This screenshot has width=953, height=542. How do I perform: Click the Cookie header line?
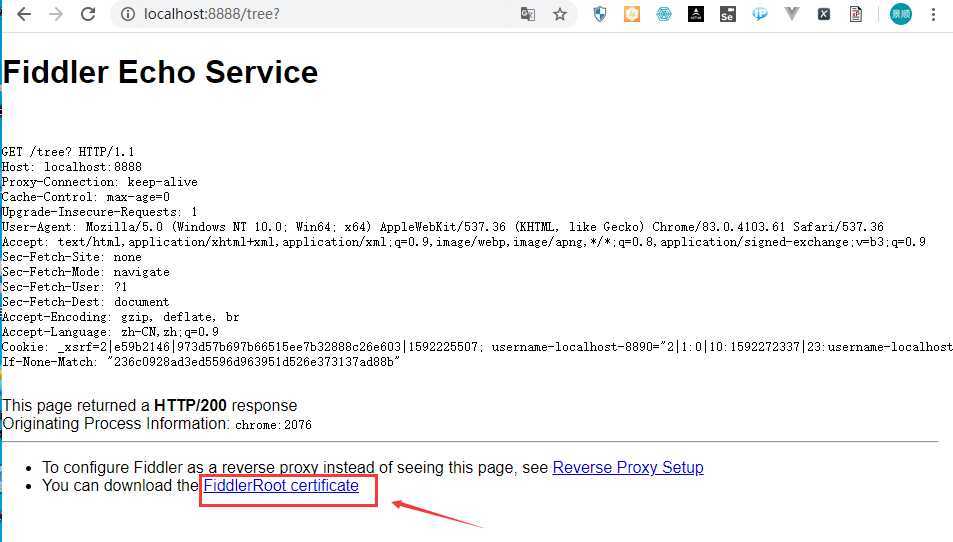[x=477, y=347]
